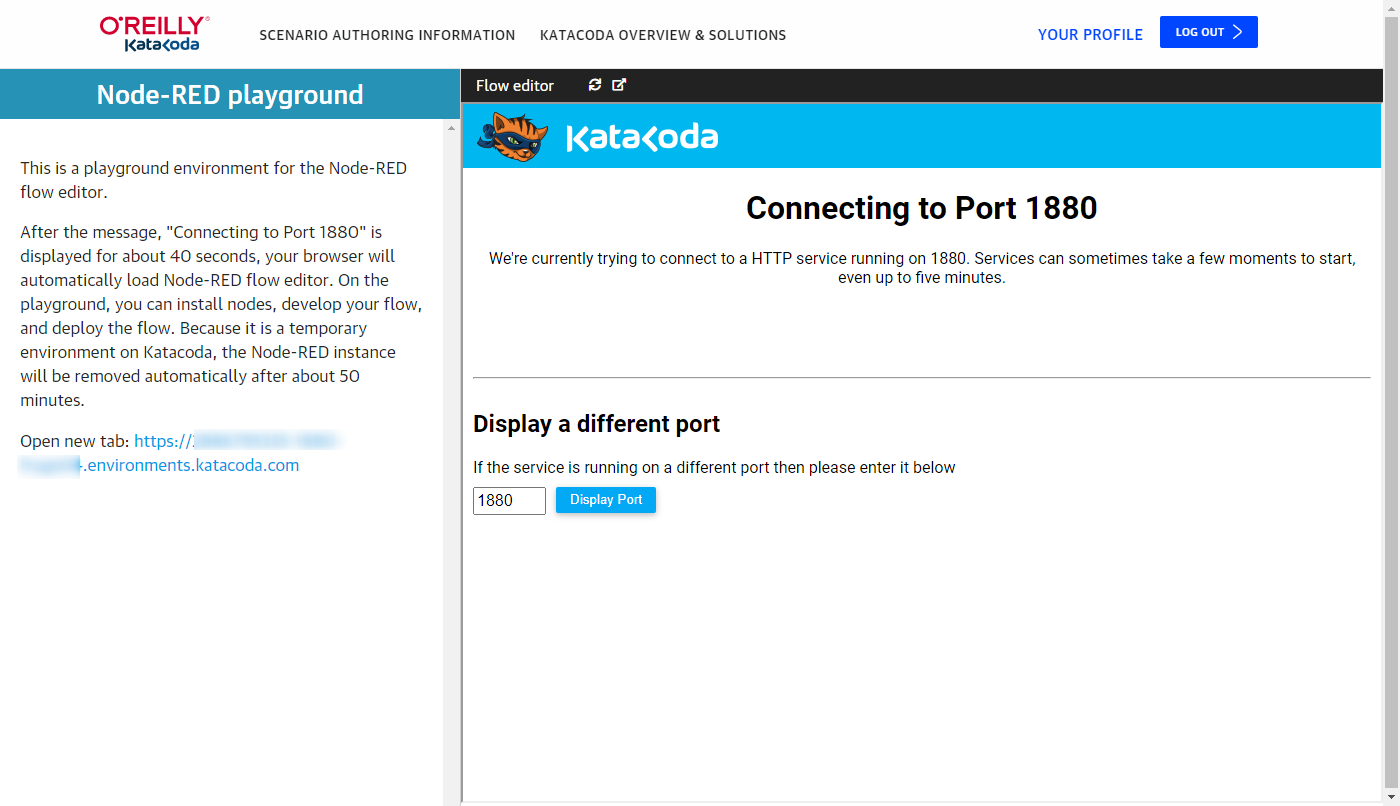1400x806 pixels.
Task: Click the Display Port button
Action: click(x=606, y=500)
